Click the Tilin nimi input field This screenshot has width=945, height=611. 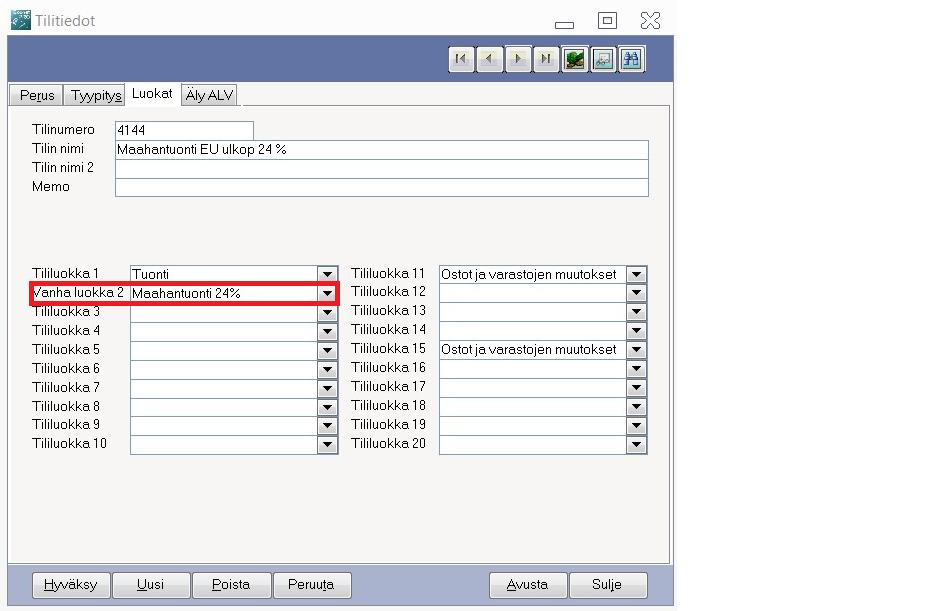click(x=381, y=149)
